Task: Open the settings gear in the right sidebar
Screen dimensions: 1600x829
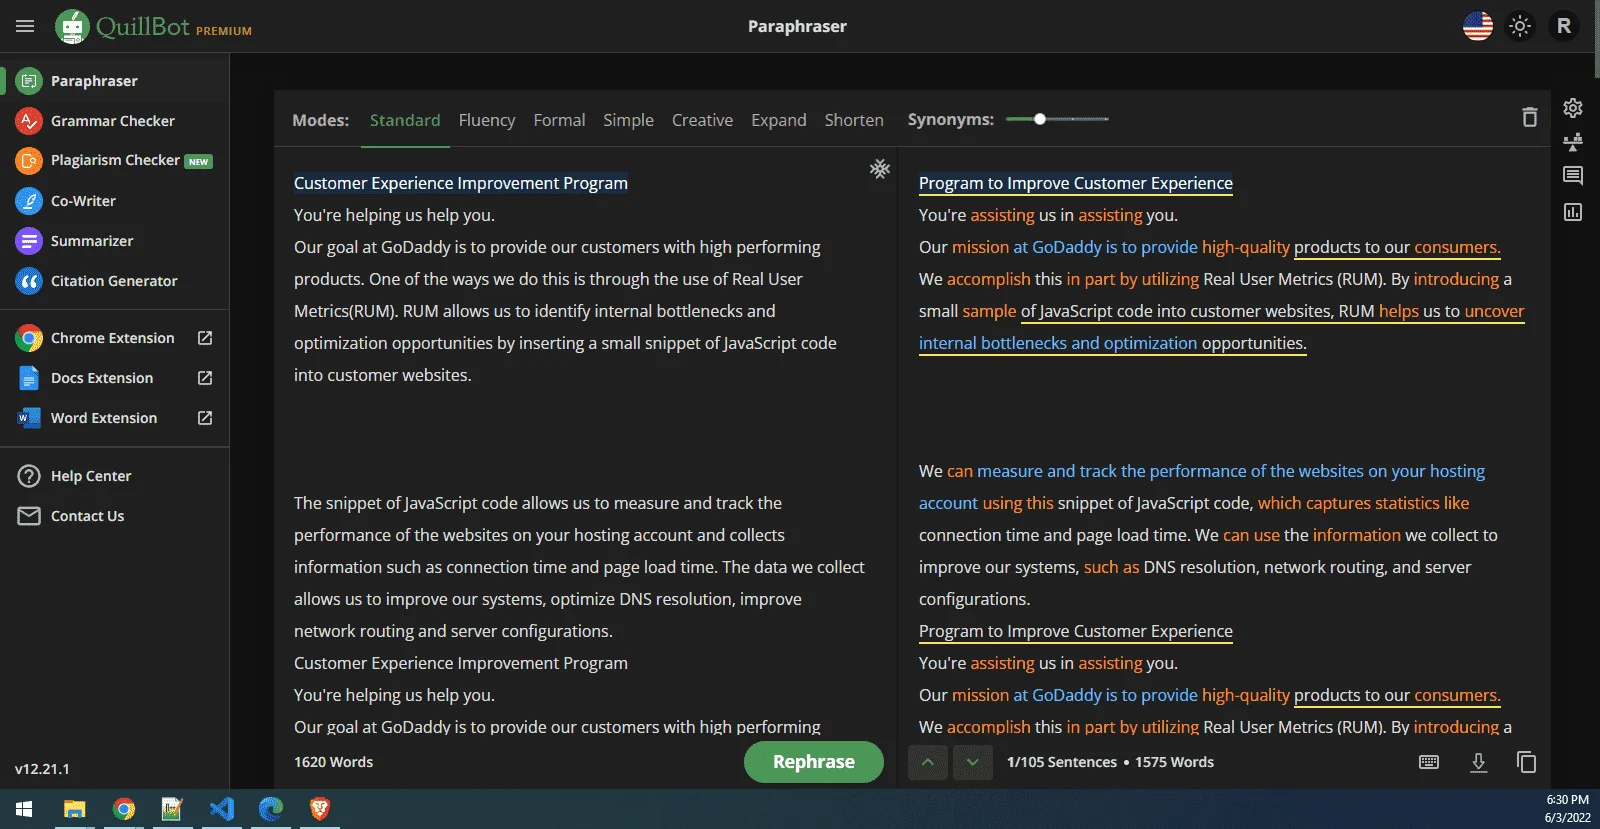Action: tap(1573, 108)
